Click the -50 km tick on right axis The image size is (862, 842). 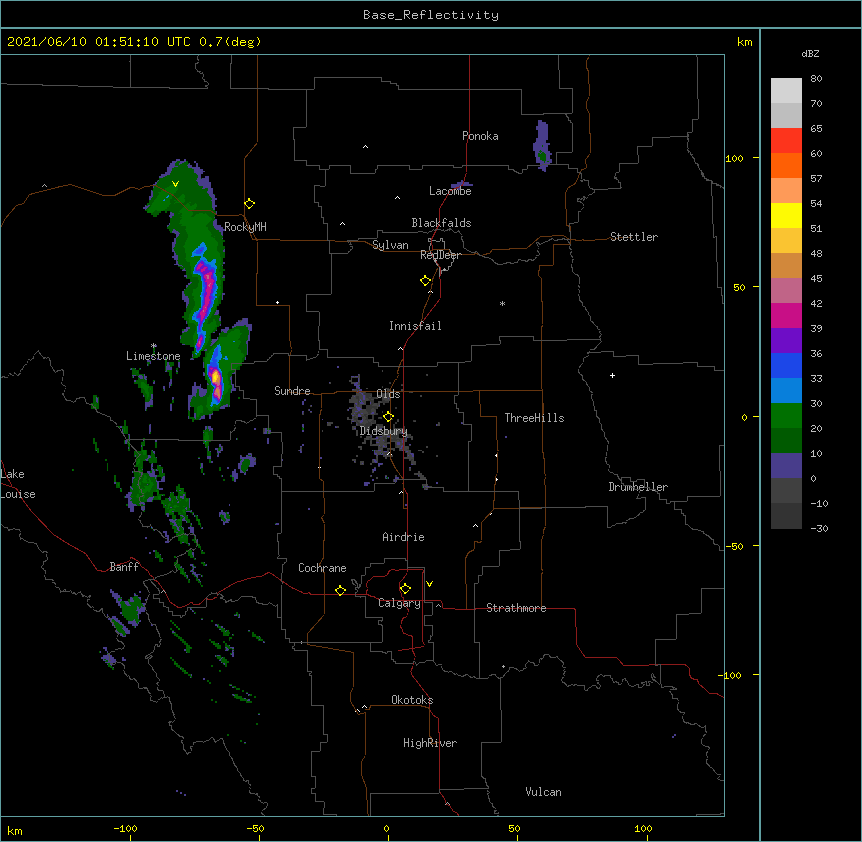[734, 546]
